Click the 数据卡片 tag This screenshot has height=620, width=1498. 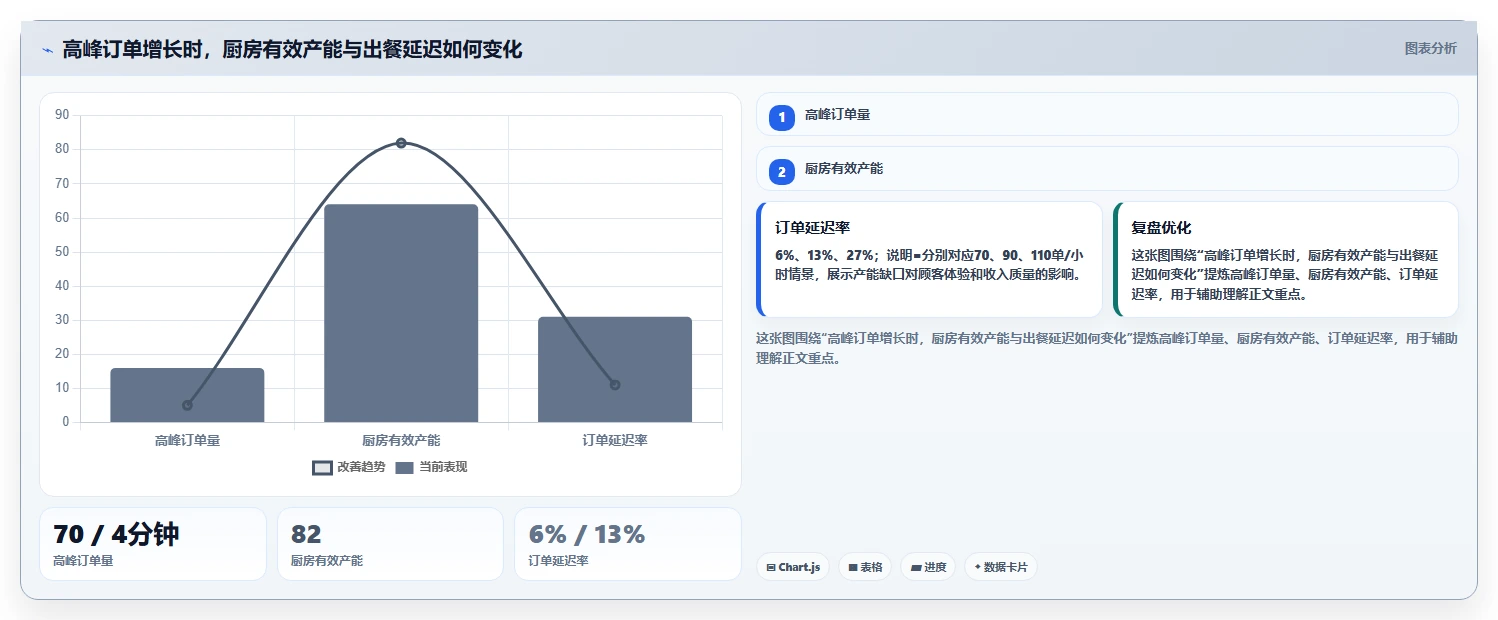pos(1001,567)
